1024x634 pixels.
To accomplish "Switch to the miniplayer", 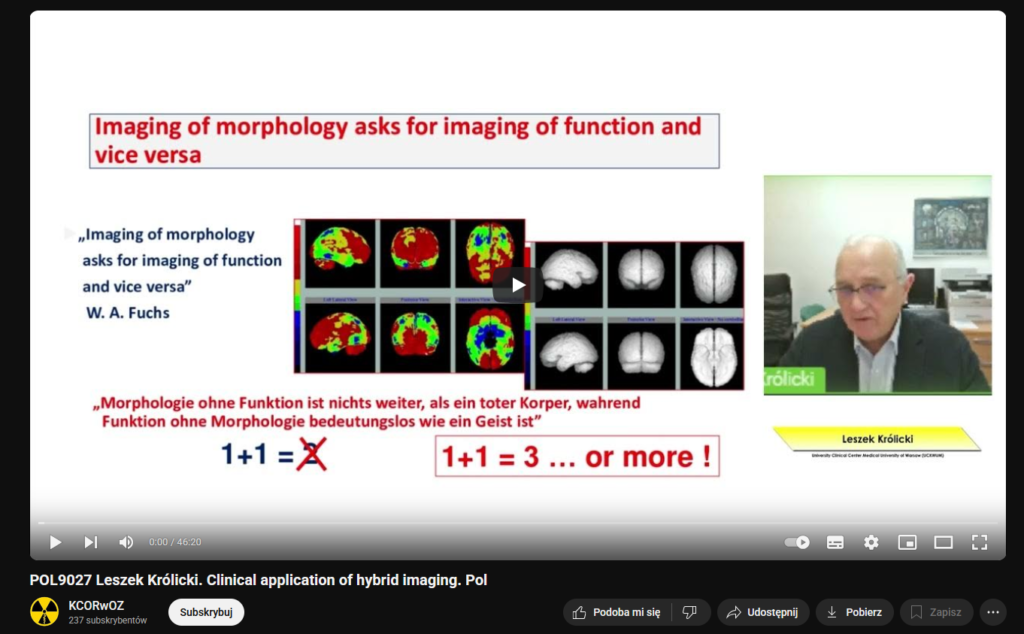I will pos(907,542).
